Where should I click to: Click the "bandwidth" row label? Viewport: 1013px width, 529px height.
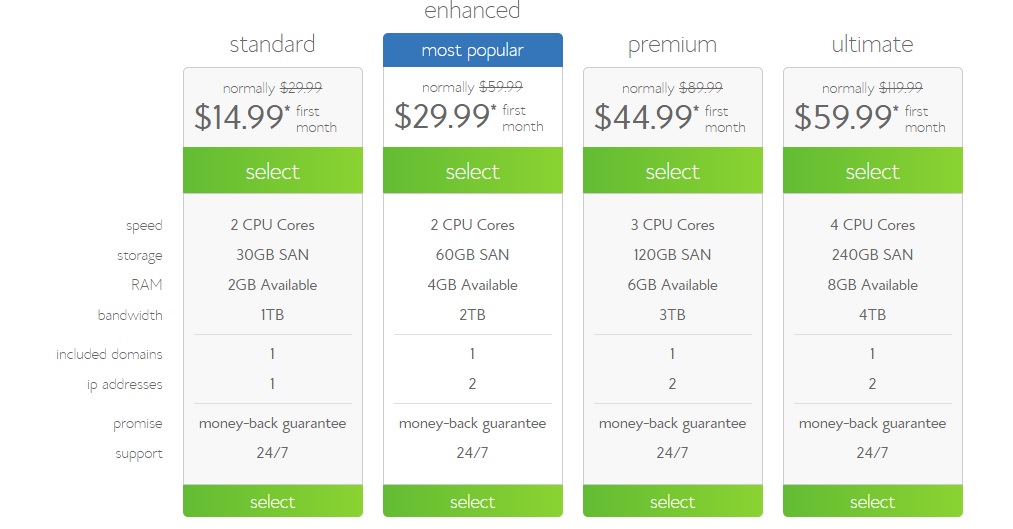130,315
